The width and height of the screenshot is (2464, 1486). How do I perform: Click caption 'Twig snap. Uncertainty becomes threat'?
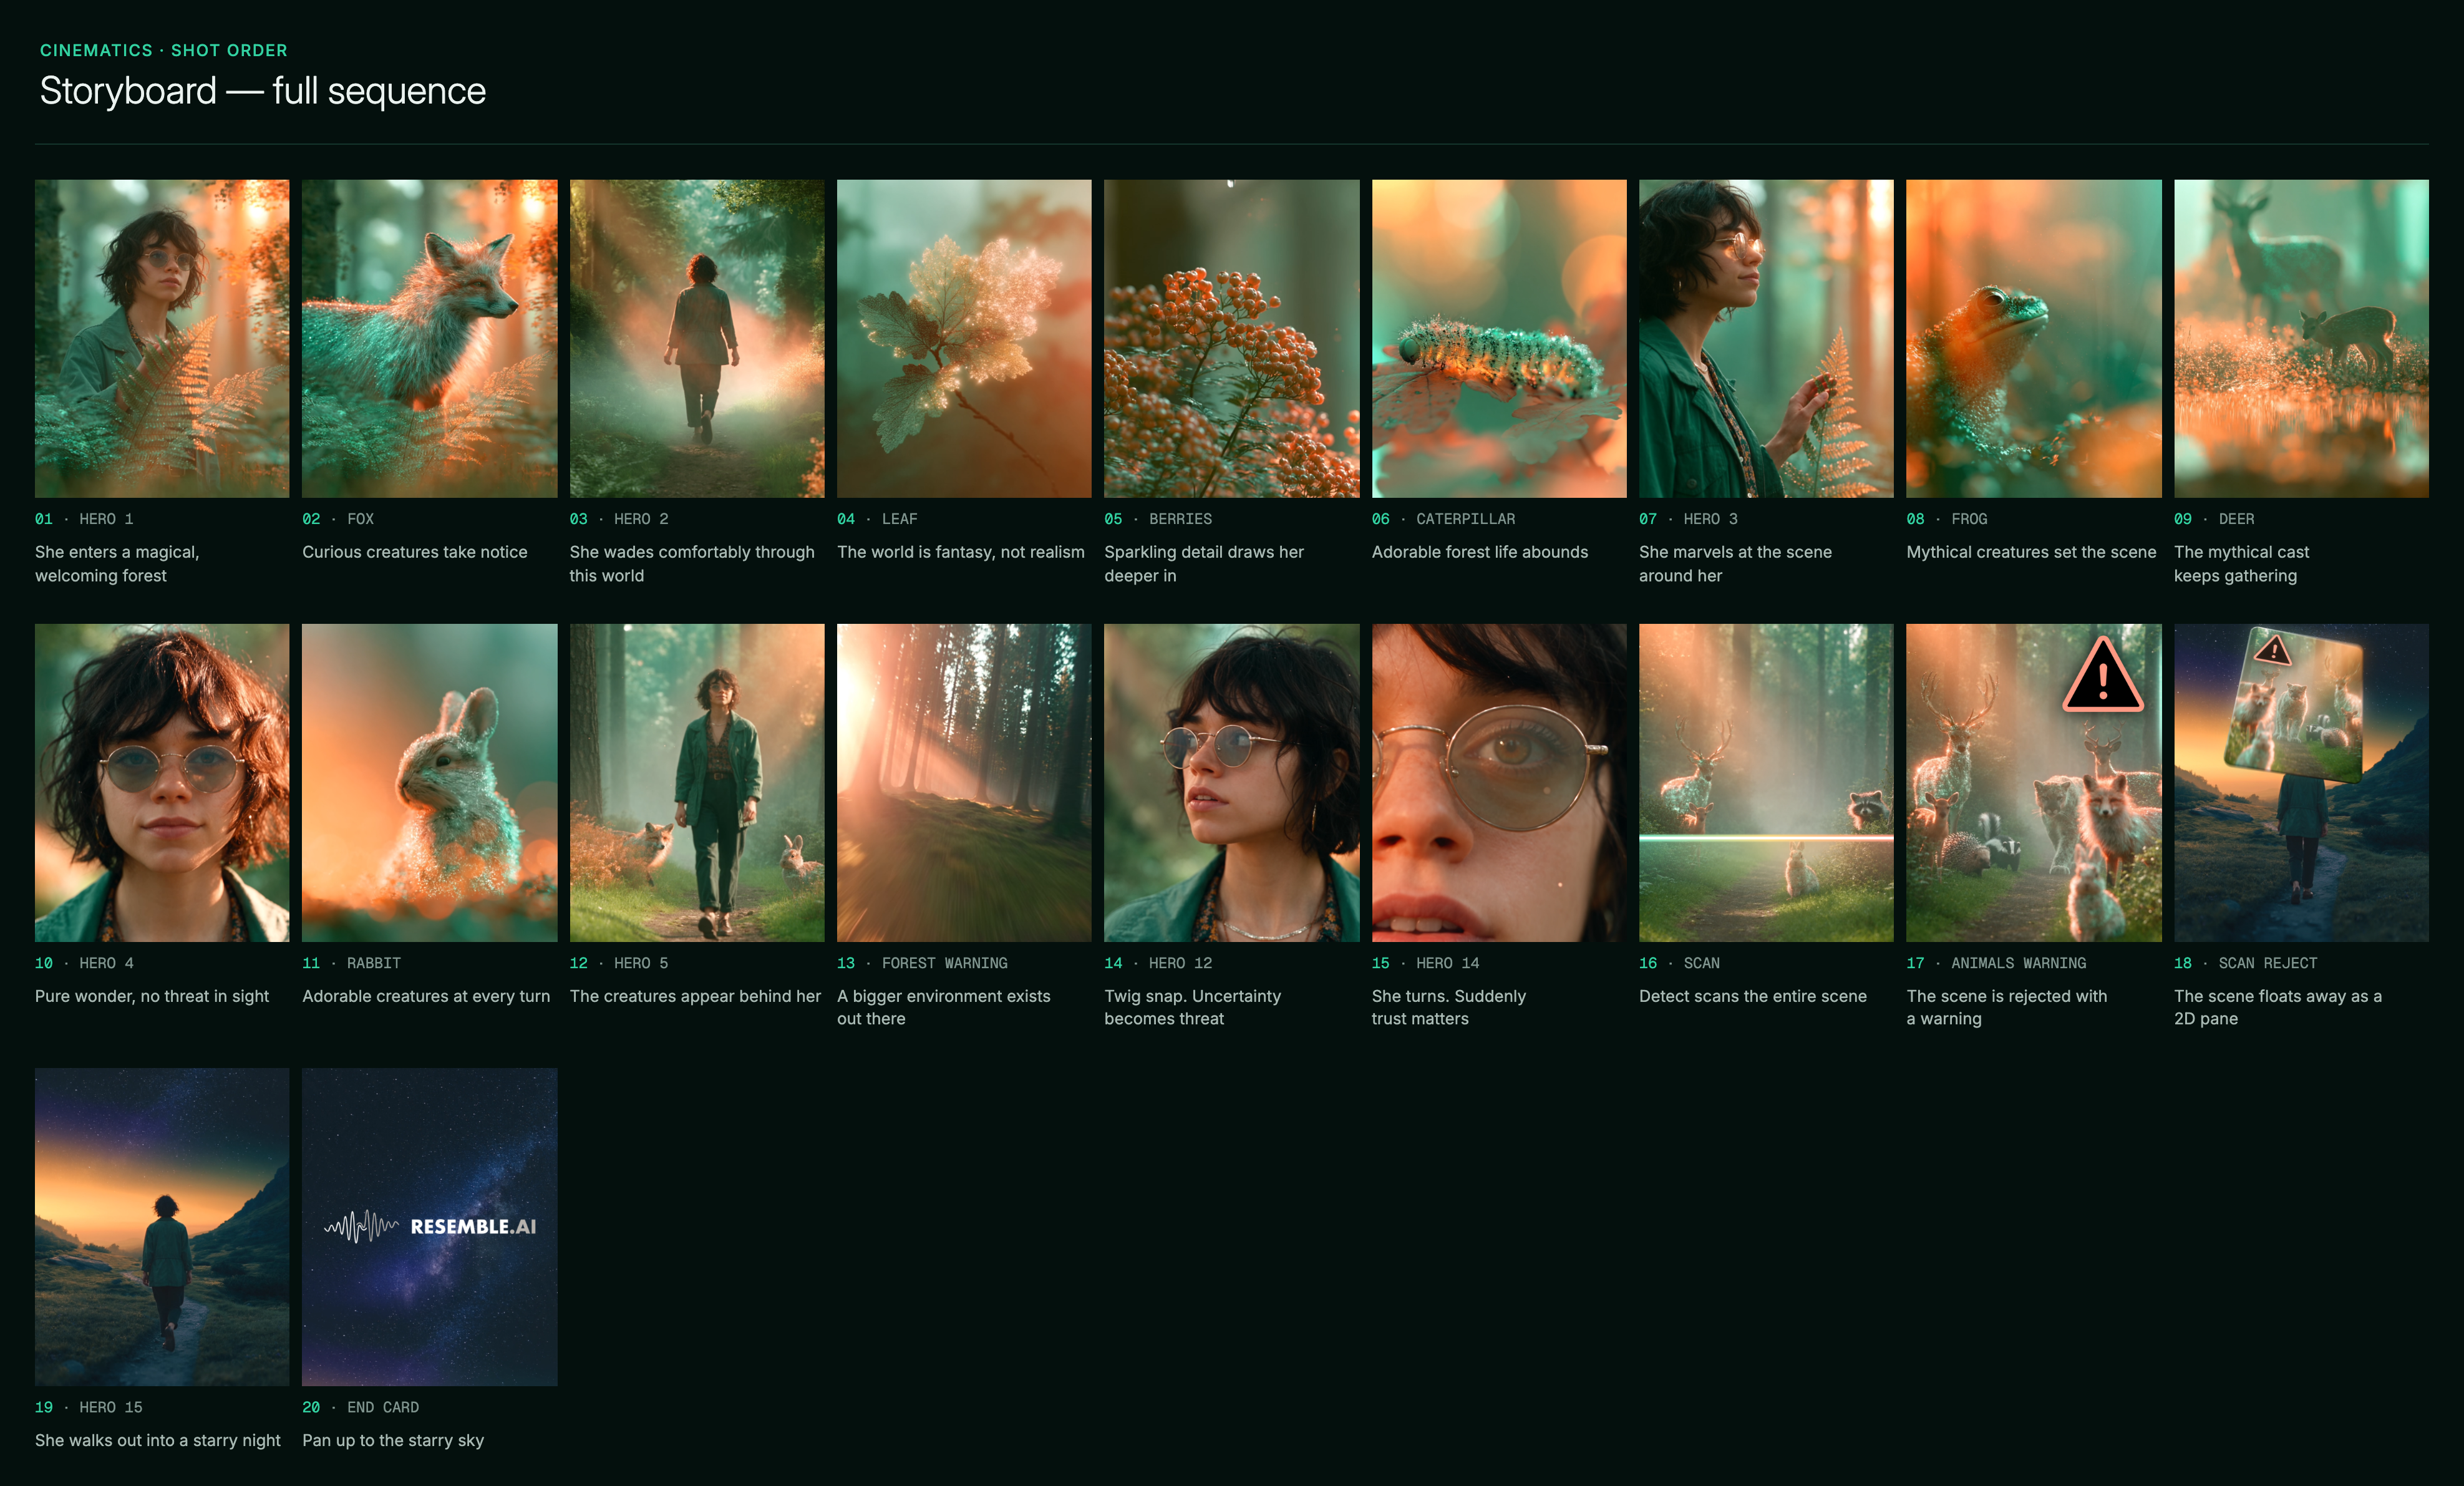[1192, 1007]
